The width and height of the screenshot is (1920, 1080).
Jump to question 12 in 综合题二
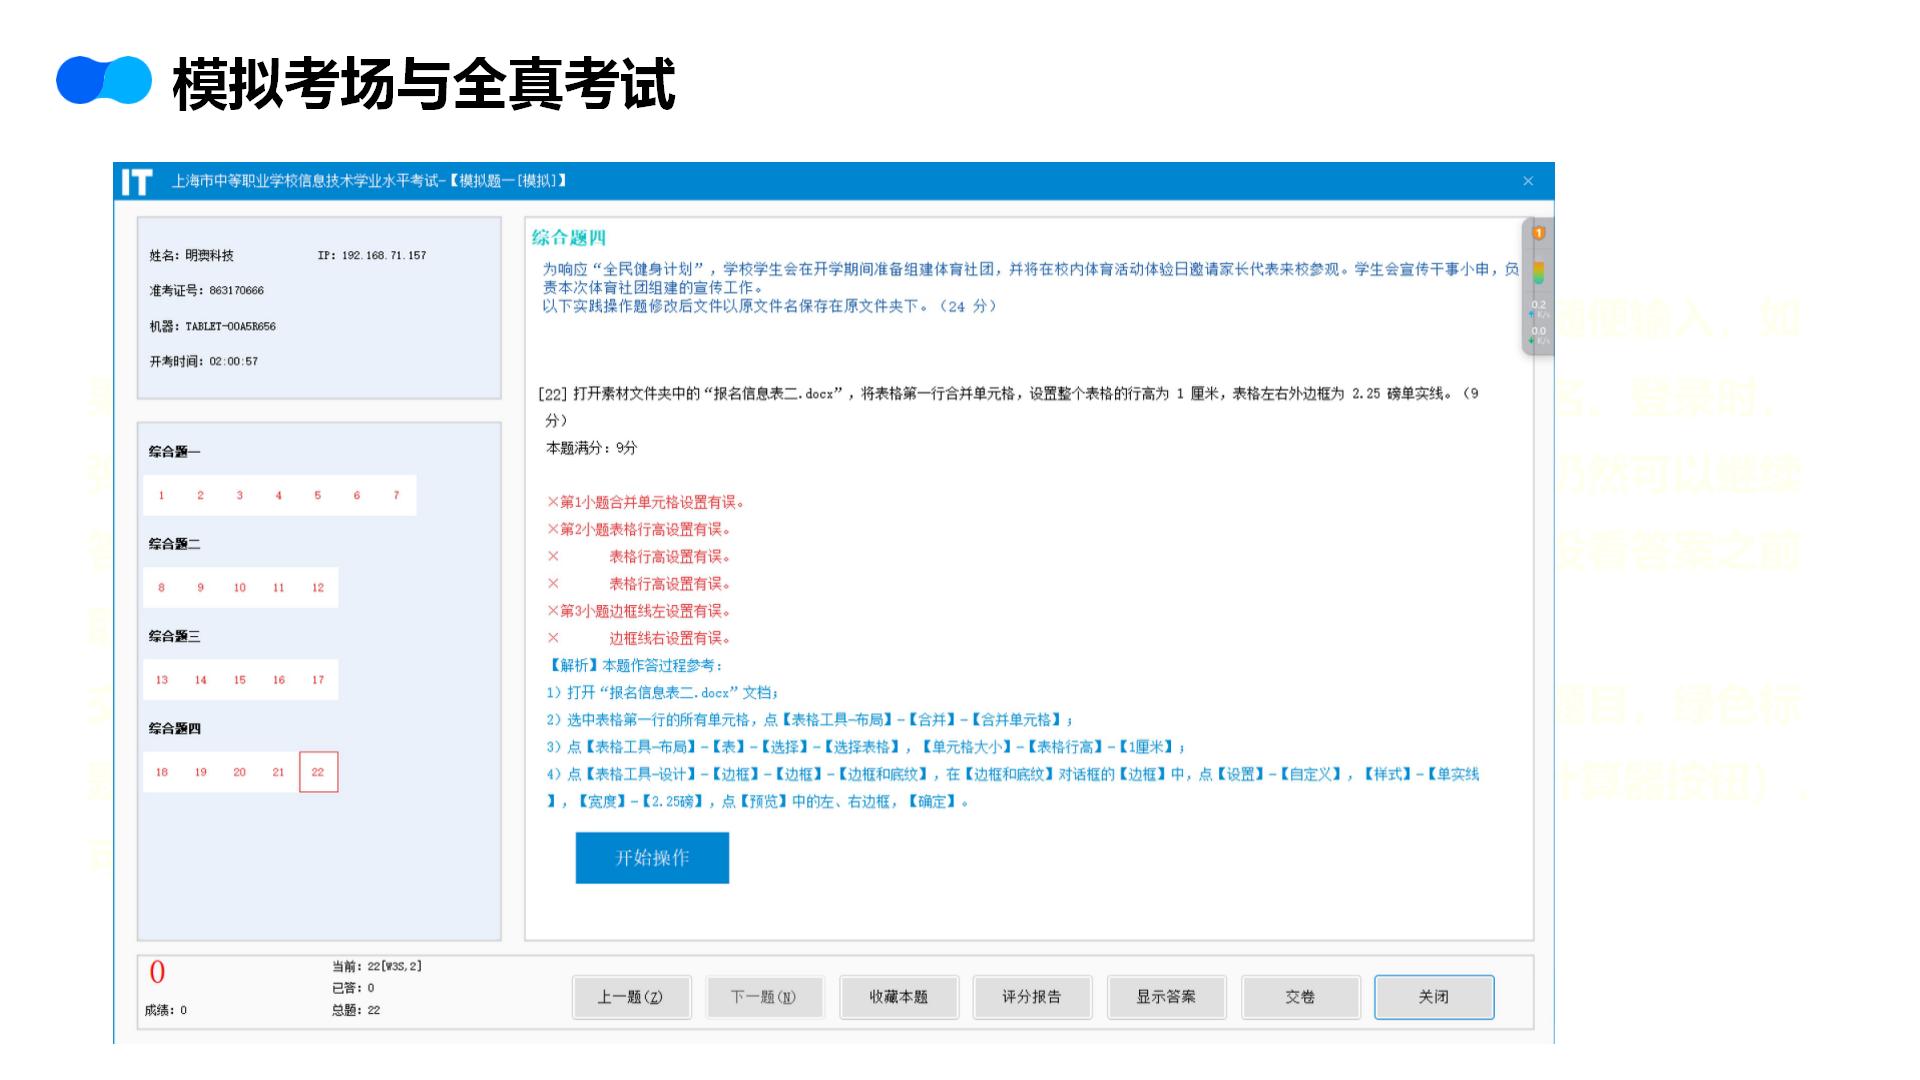point(318,588)
